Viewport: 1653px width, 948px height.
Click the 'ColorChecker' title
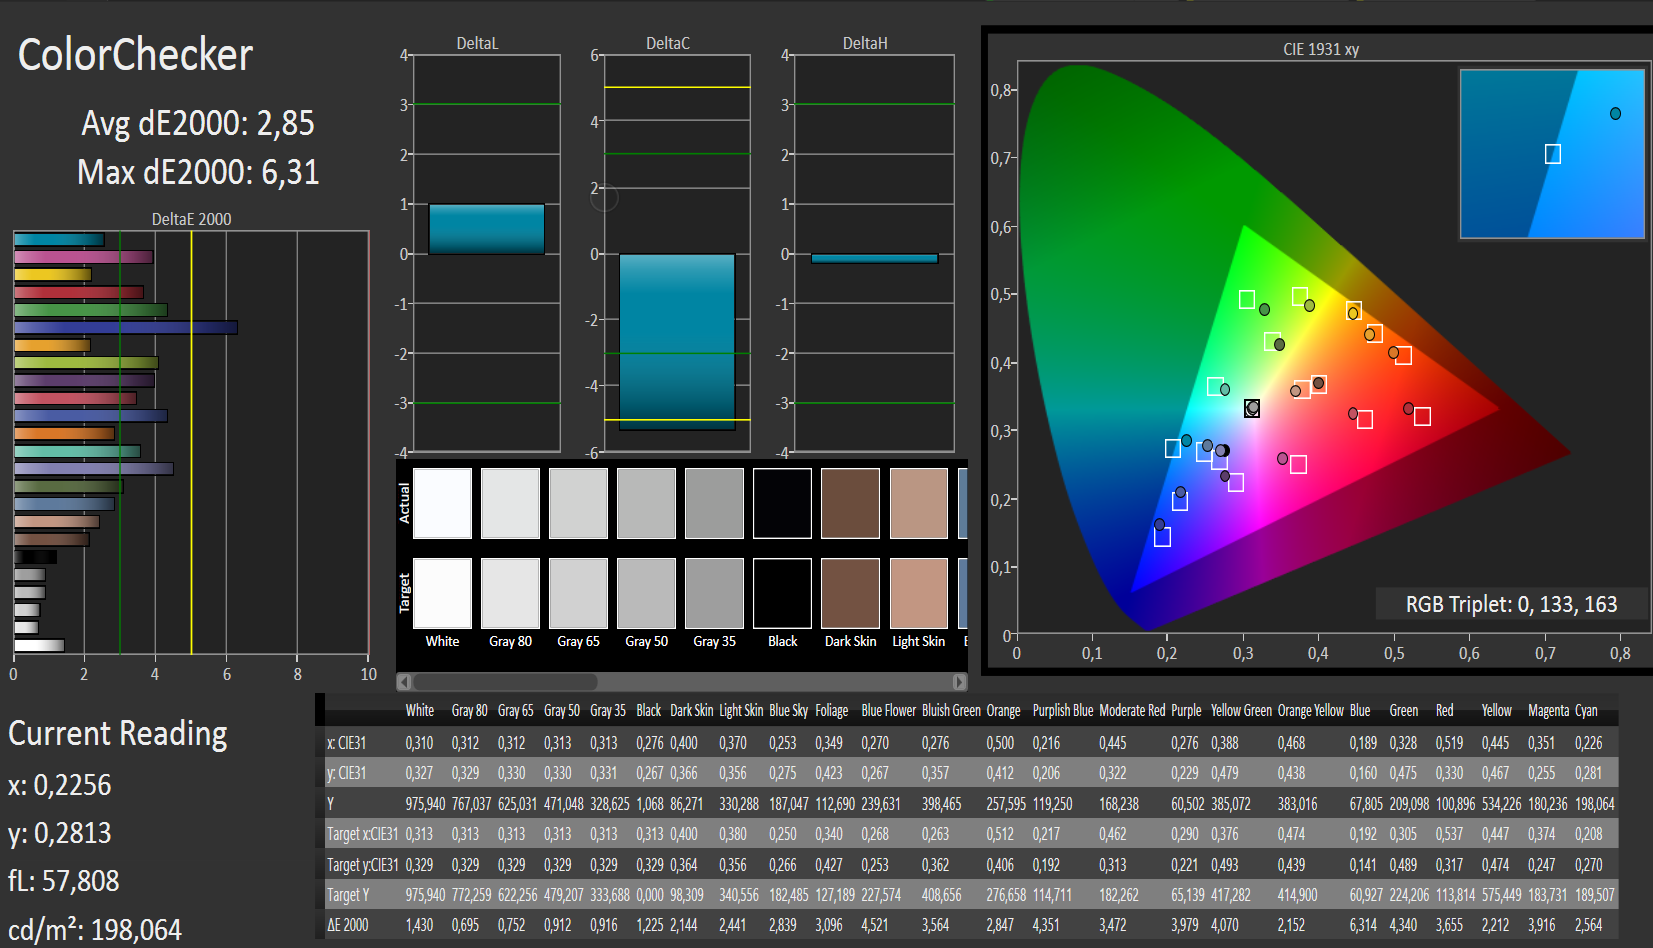136,55
